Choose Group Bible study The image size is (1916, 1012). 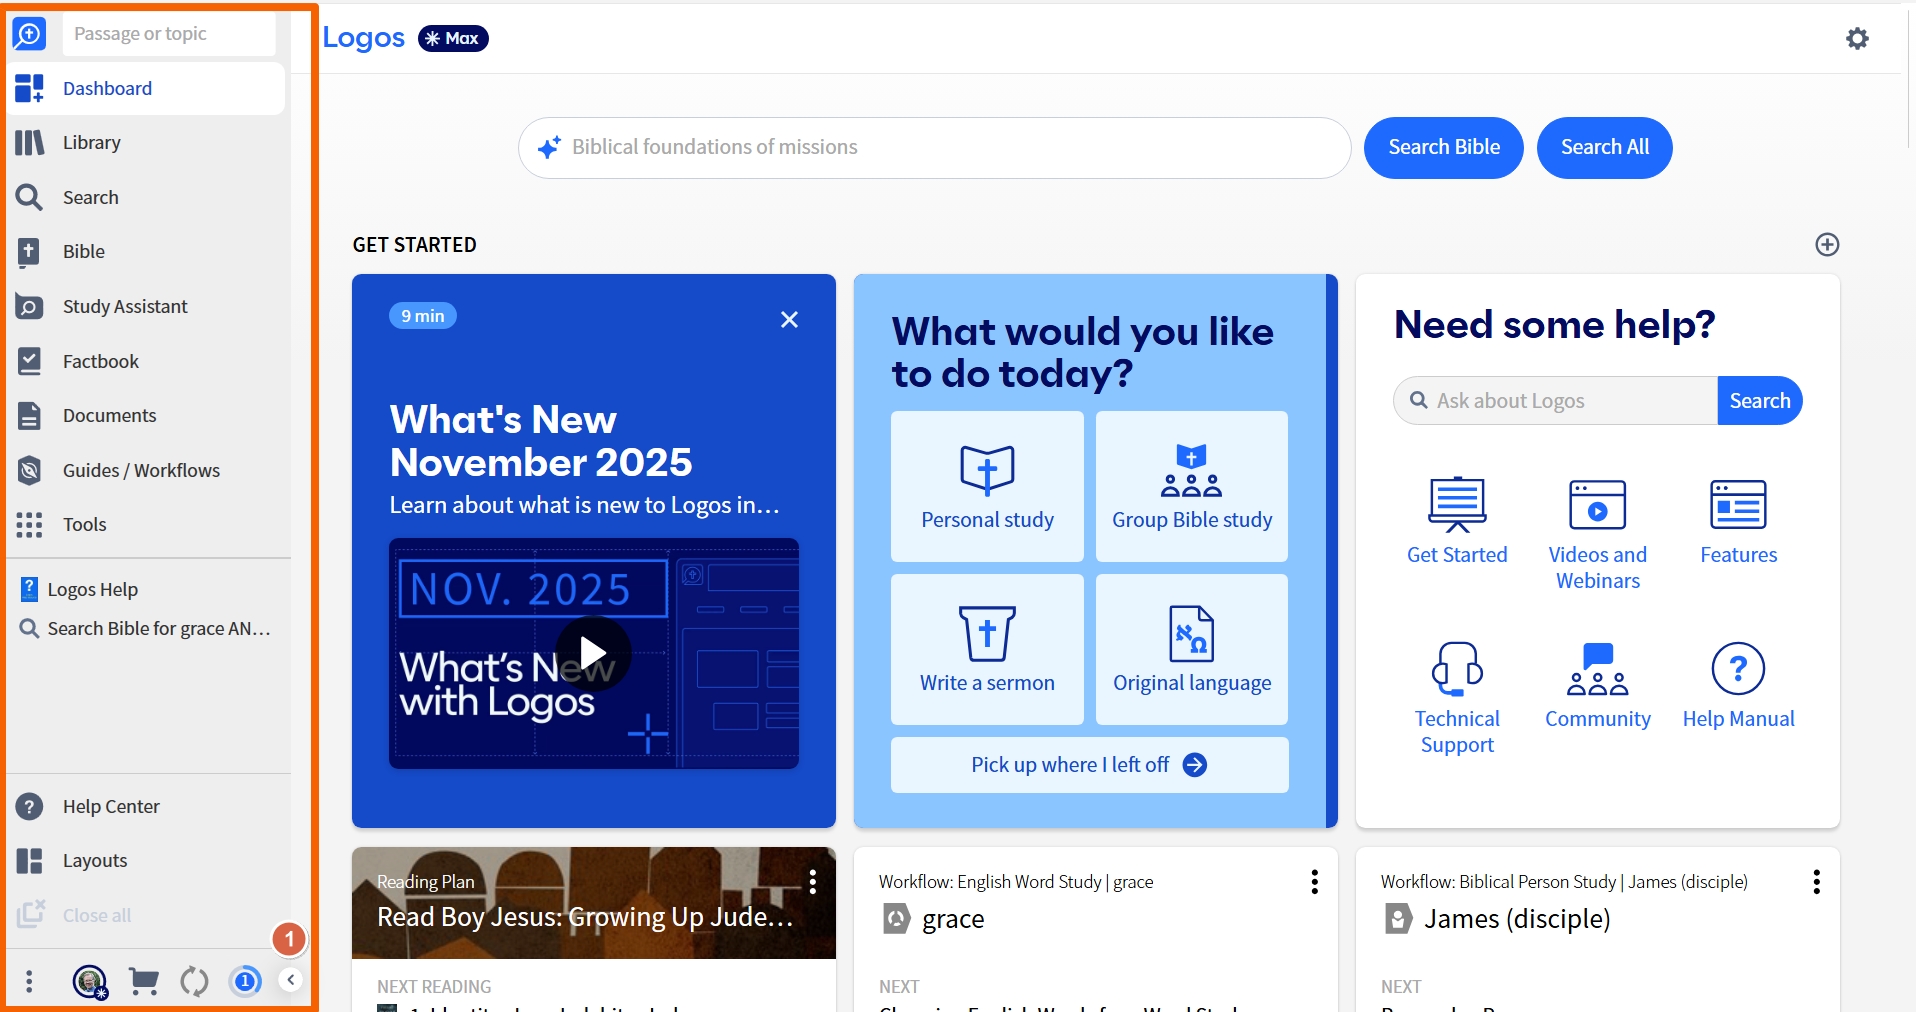1192,486
